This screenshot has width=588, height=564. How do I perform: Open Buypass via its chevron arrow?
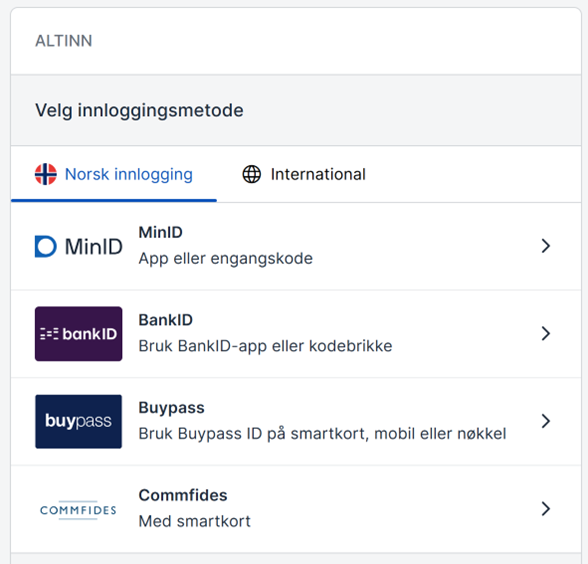(x=546, y=421)
